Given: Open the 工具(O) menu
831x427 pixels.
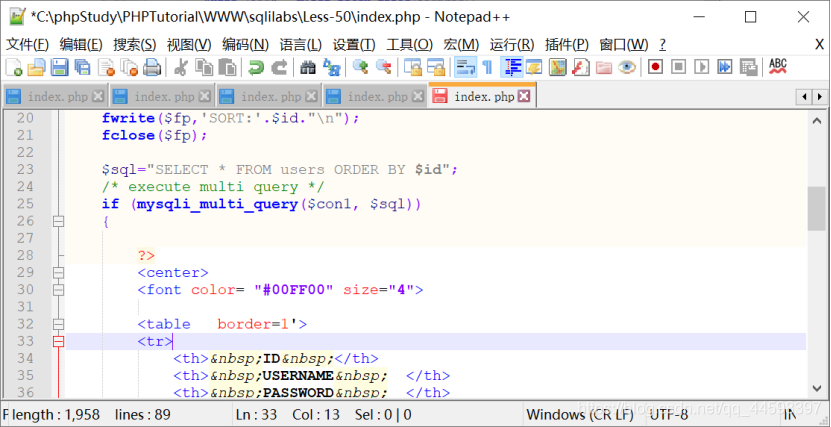Looking at the screenshot, I should [x=409, y=45].
